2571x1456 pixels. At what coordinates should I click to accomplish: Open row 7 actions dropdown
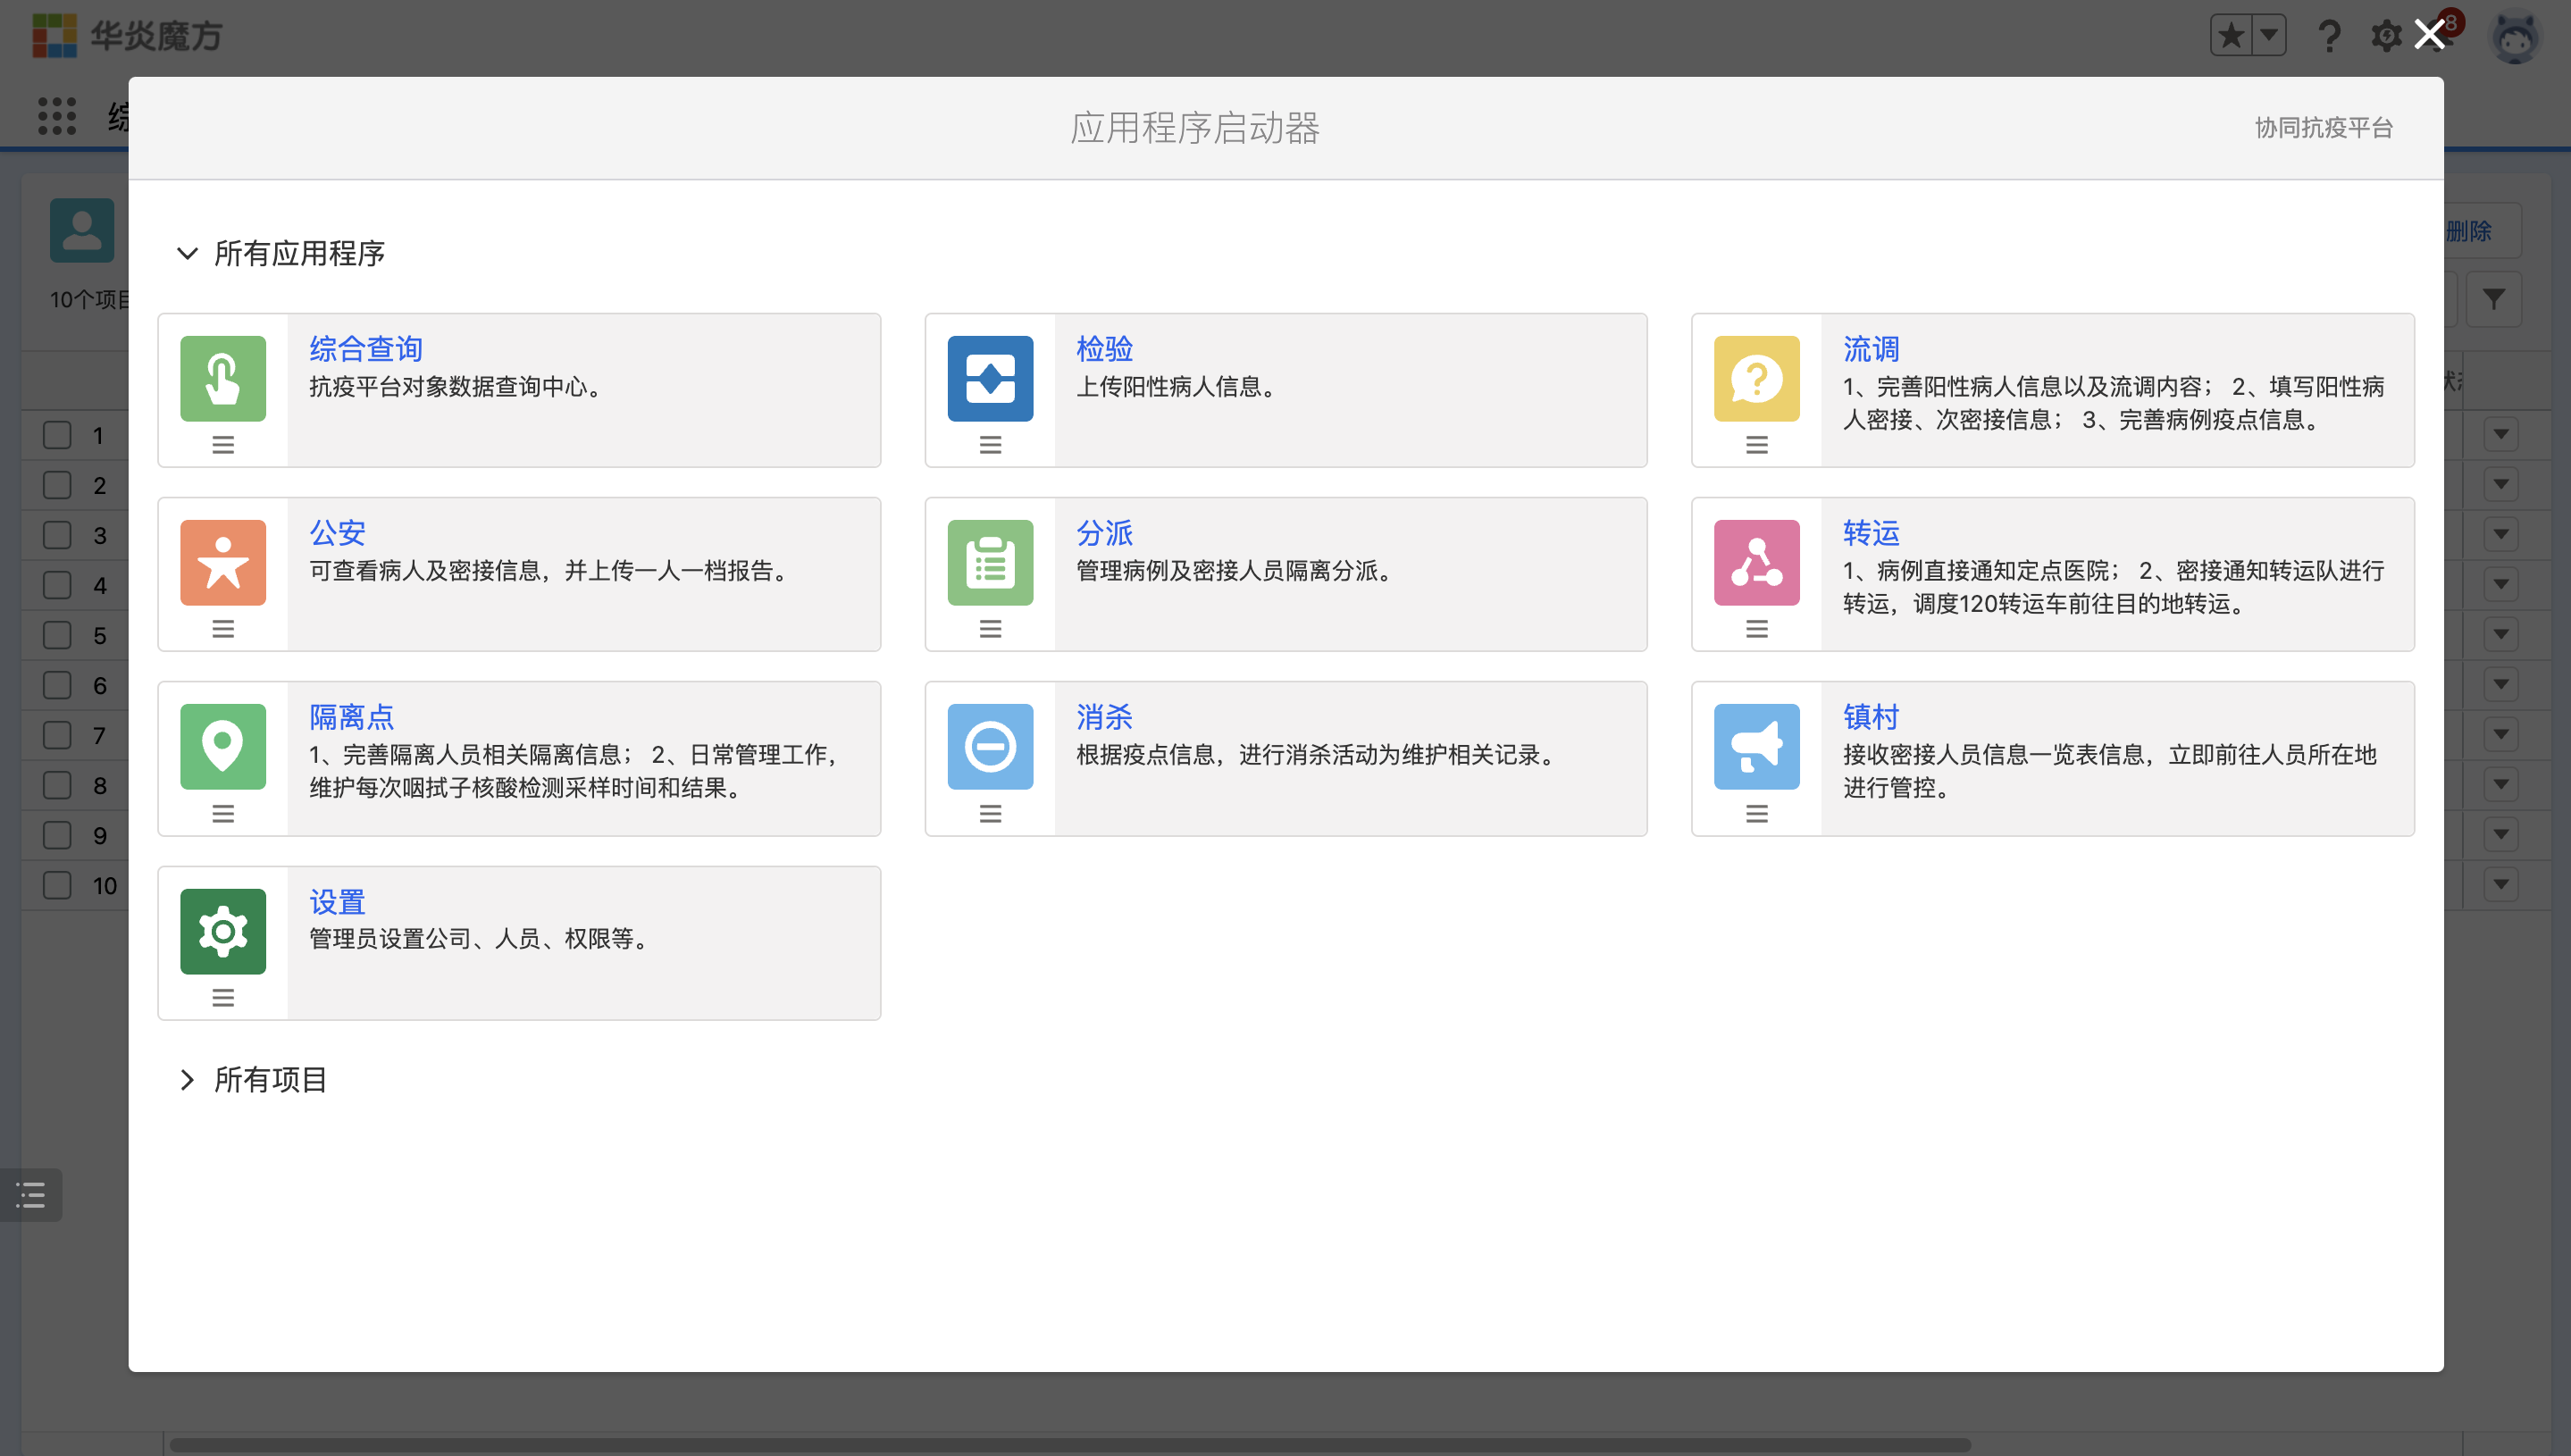click(2501, 734)
